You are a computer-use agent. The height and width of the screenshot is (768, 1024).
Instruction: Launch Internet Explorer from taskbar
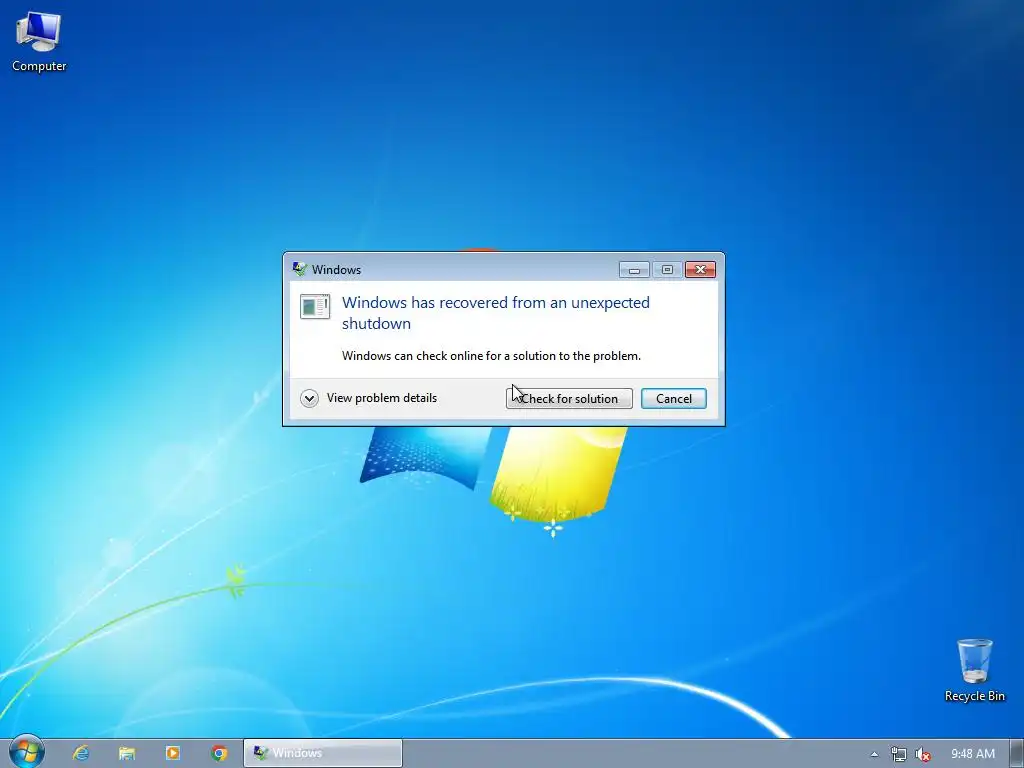coord(81,753)
